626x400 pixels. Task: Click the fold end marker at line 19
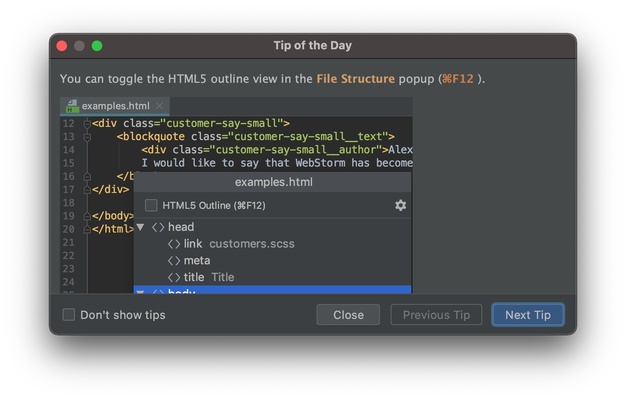(87, 216)
